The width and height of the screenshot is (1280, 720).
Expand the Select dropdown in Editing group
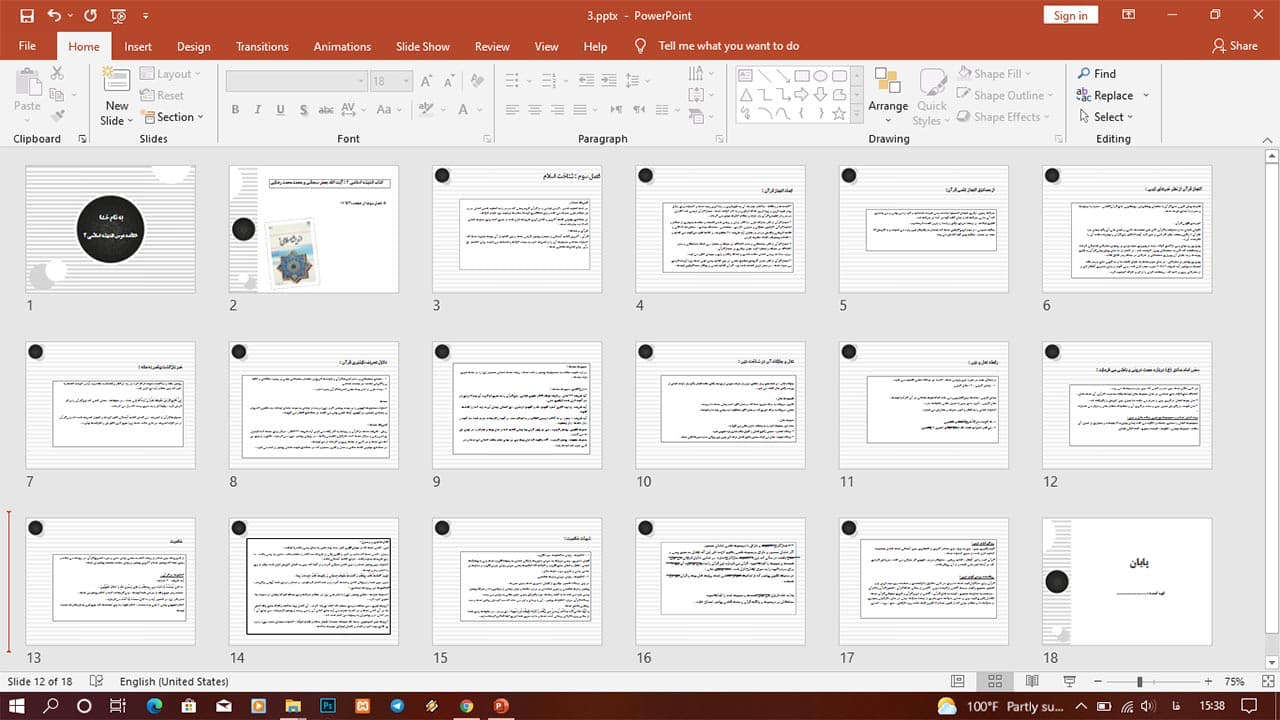pos(1108,117)
